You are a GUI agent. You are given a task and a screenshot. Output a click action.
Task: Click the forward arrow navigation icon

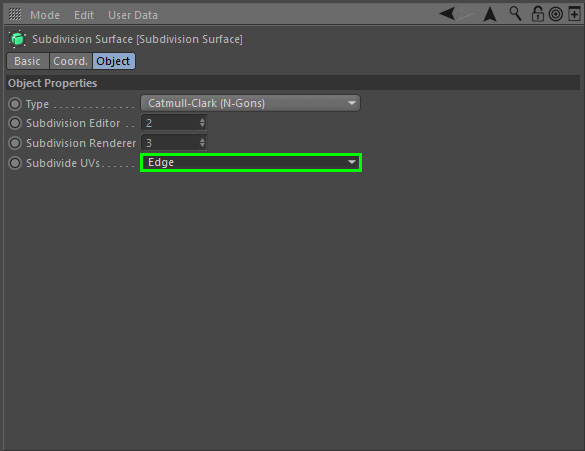[465, 14]
